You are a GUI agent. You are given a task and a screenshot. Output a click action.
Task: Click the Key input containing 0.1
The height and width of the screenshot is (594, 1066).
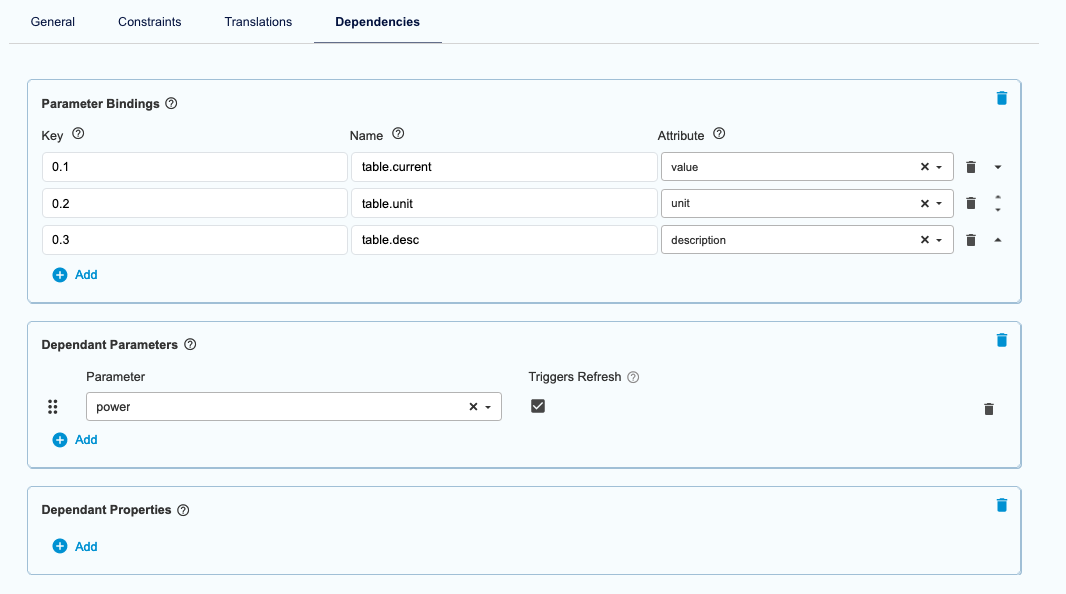coord(192,166)
